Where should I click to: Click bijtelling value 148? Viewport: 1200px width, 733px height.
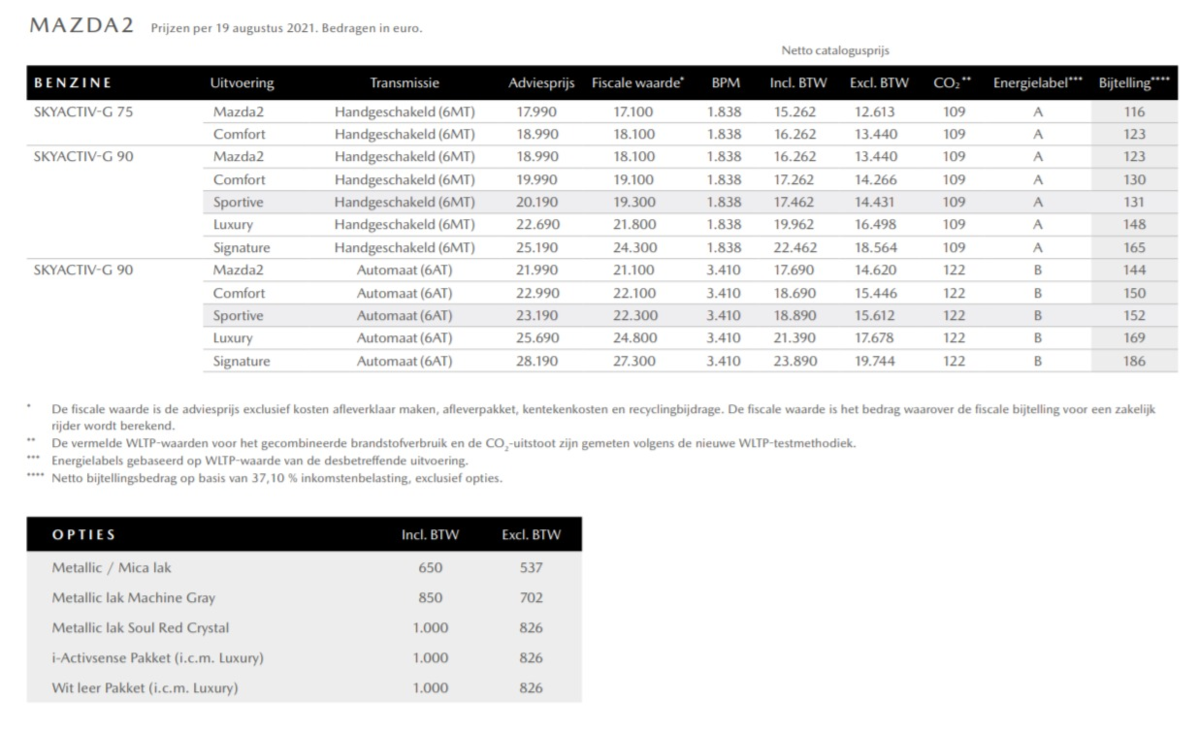pyautogui.click(x=1134, y=225)
